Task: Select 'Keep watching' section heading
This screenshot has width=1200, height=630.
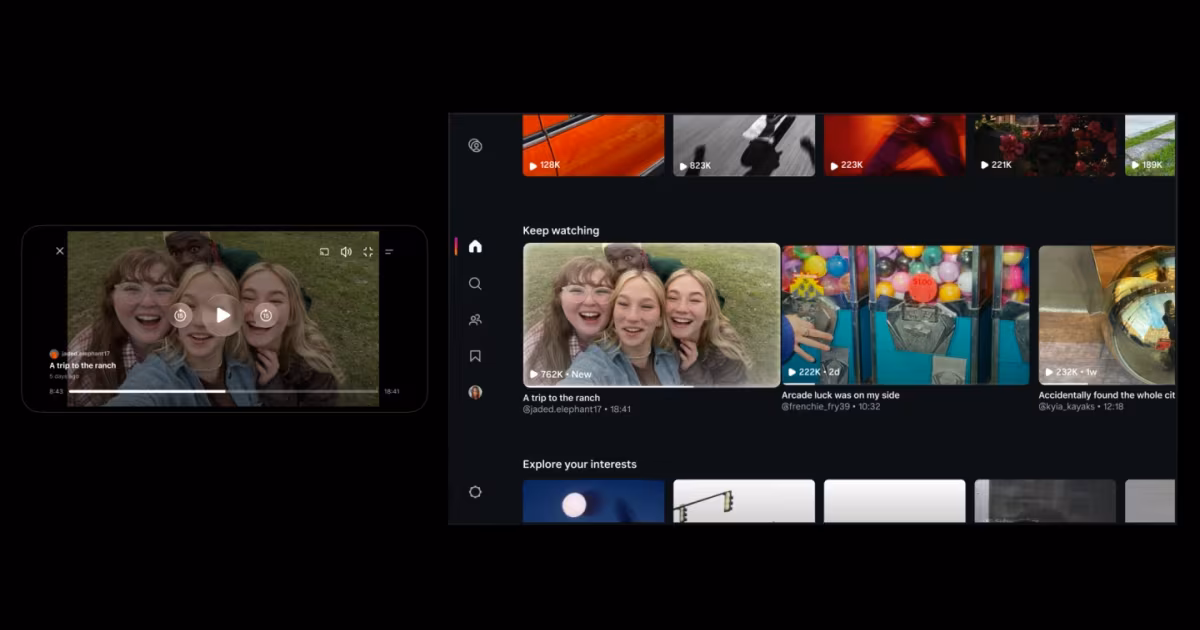Action: pos(561,231)
